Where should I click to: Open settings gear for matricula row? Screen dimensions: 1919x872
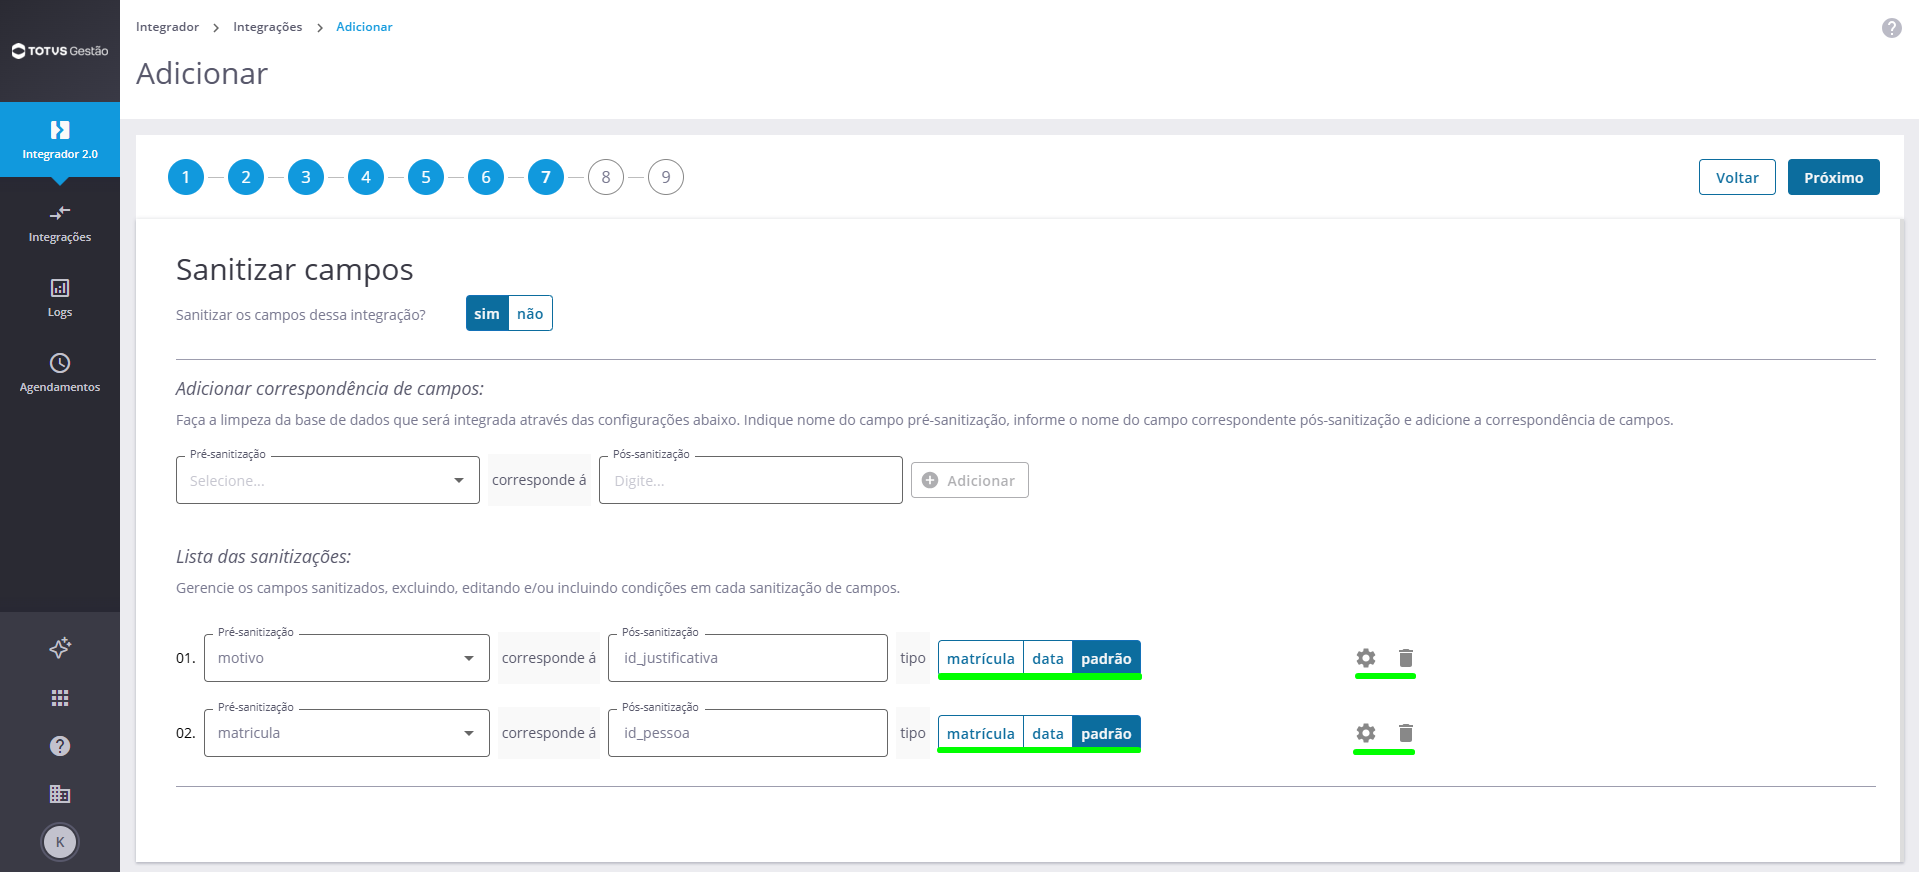click(x=1366, y=733)
